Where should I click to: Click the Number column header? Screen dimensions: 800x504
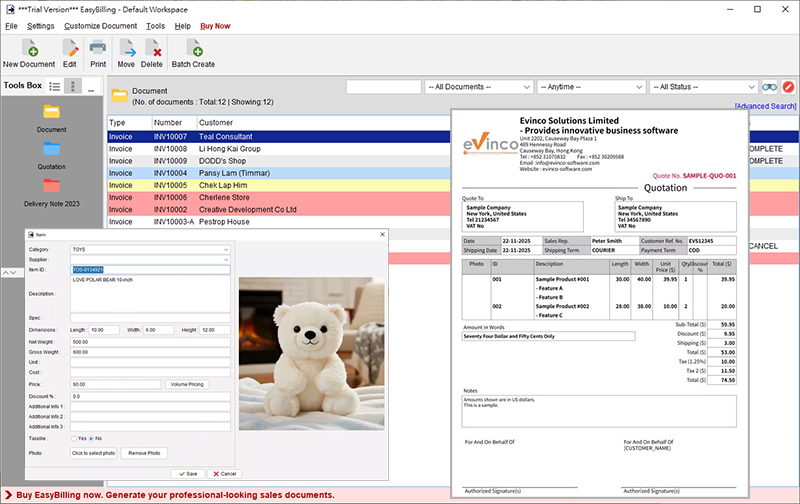pyautogui.click(x=174, y=123)
